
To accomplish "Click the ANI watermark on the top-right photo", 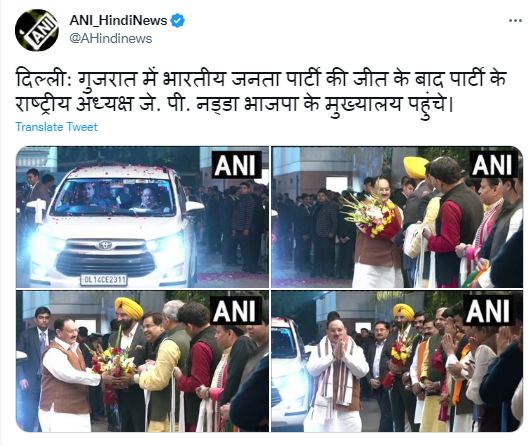I will [x=493, y=164].
